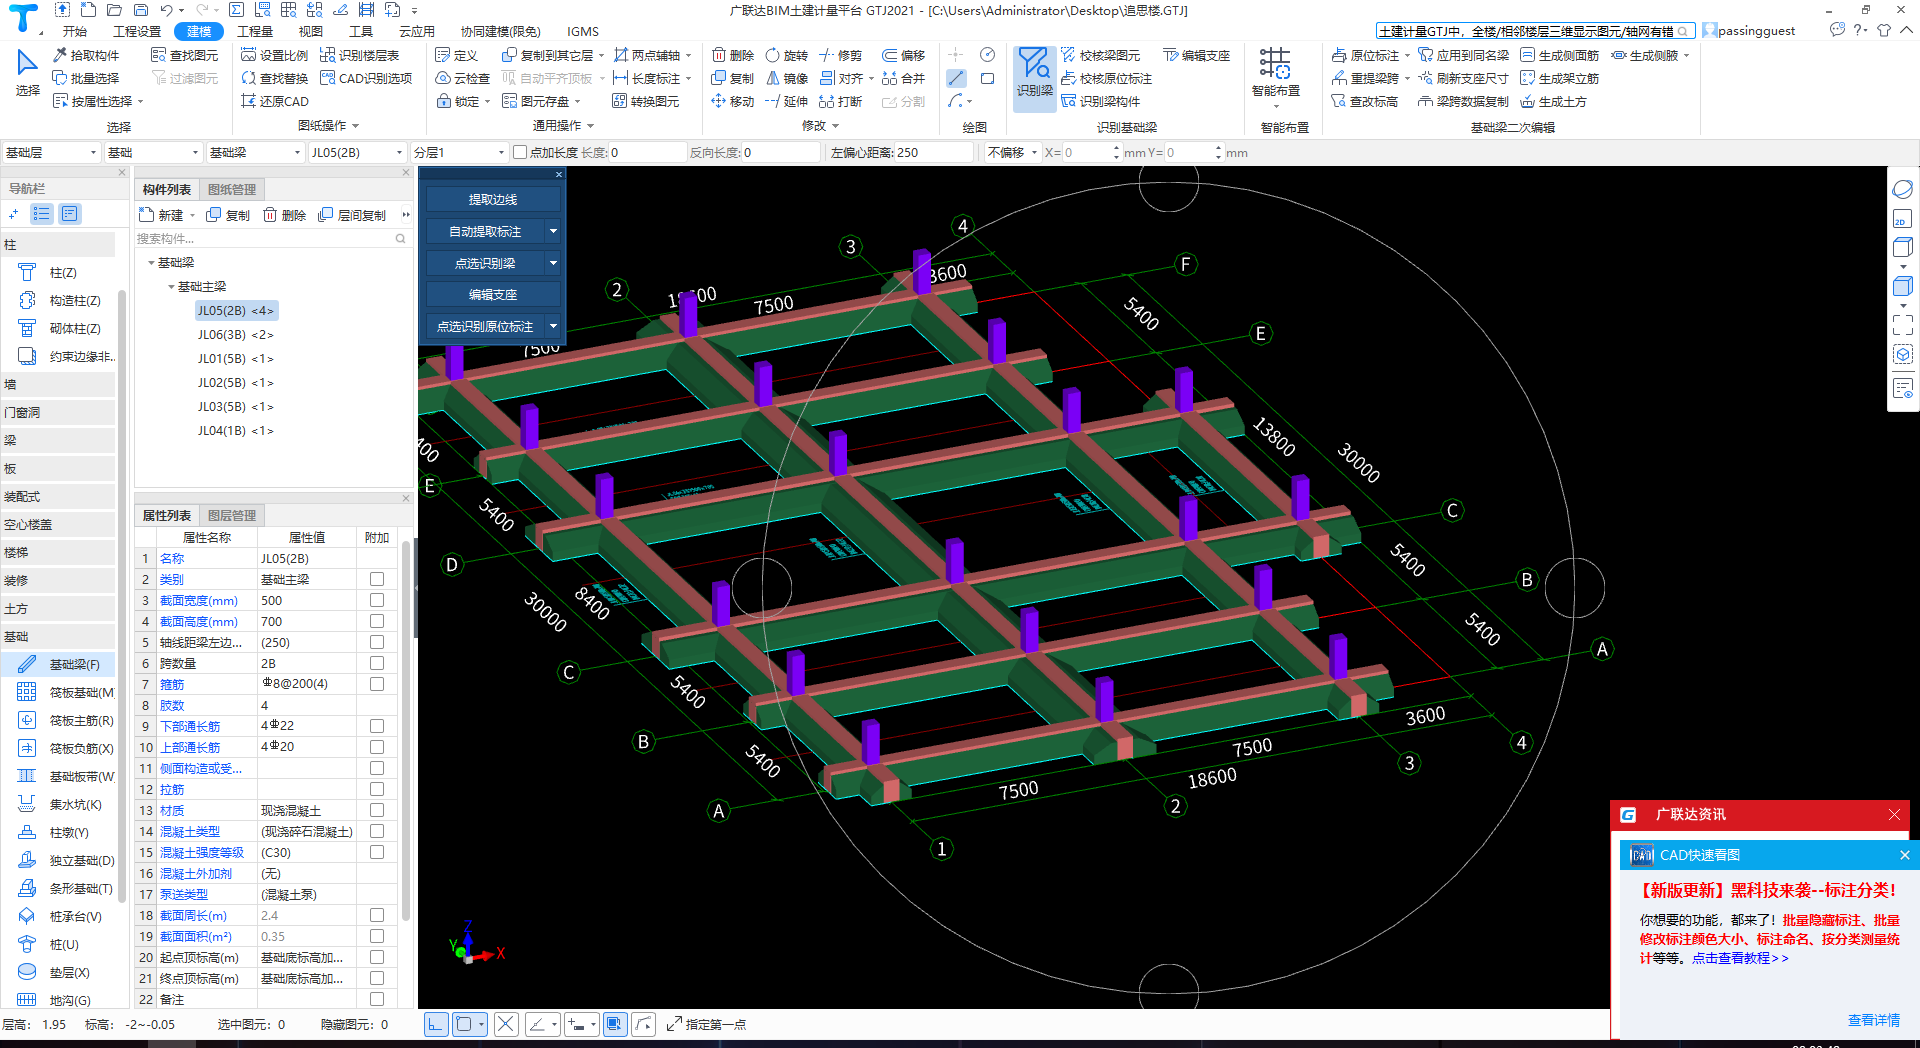Click the 搜索构件 search field

click(271, 238)
